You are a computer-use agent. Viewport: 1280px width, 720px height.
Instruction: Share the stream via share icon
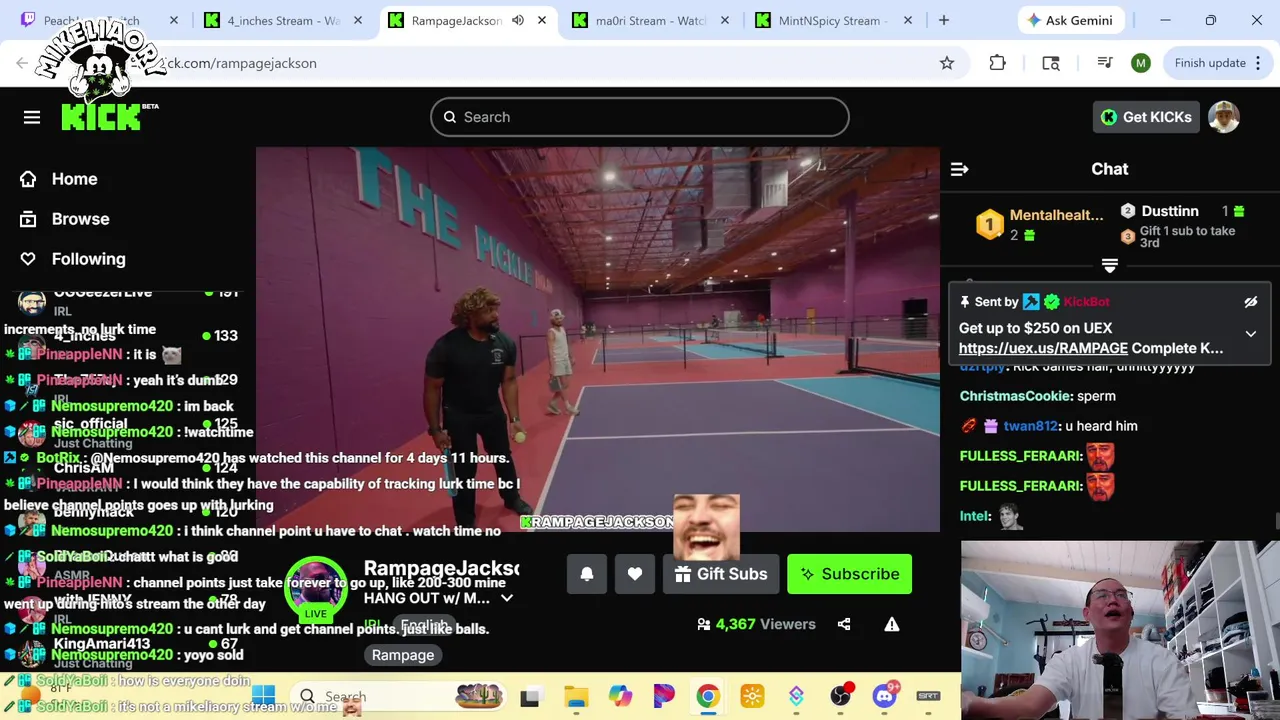click(x=844, y=624)
